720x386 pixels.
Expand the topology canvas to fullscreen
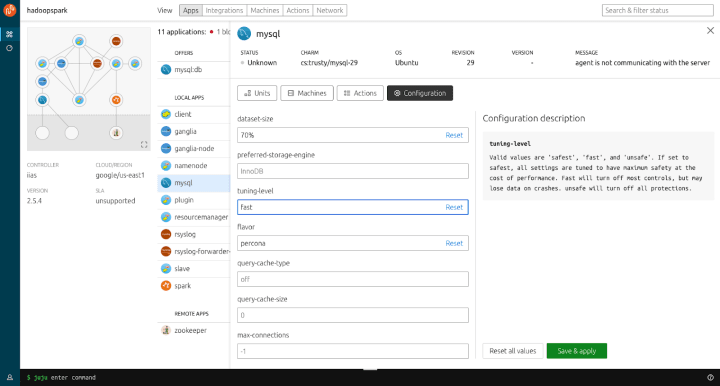pos(144,145)
